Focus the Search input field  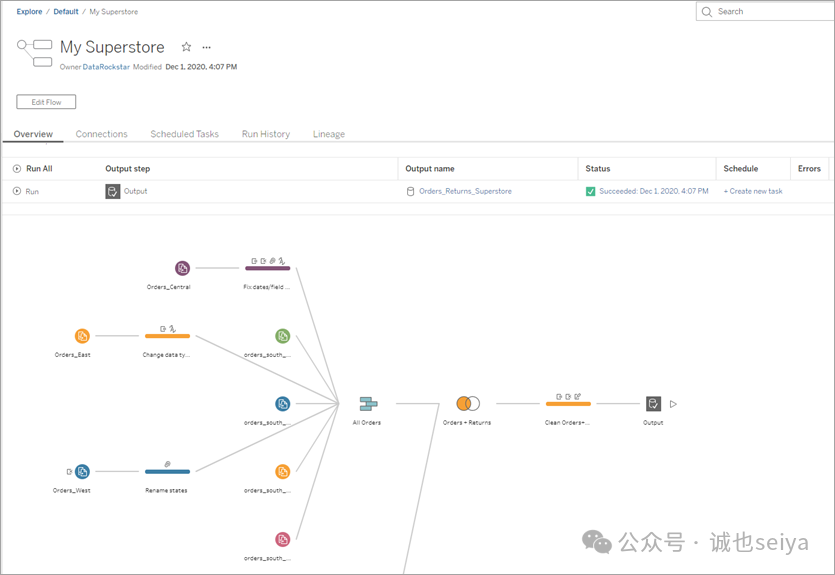(767, 11)
